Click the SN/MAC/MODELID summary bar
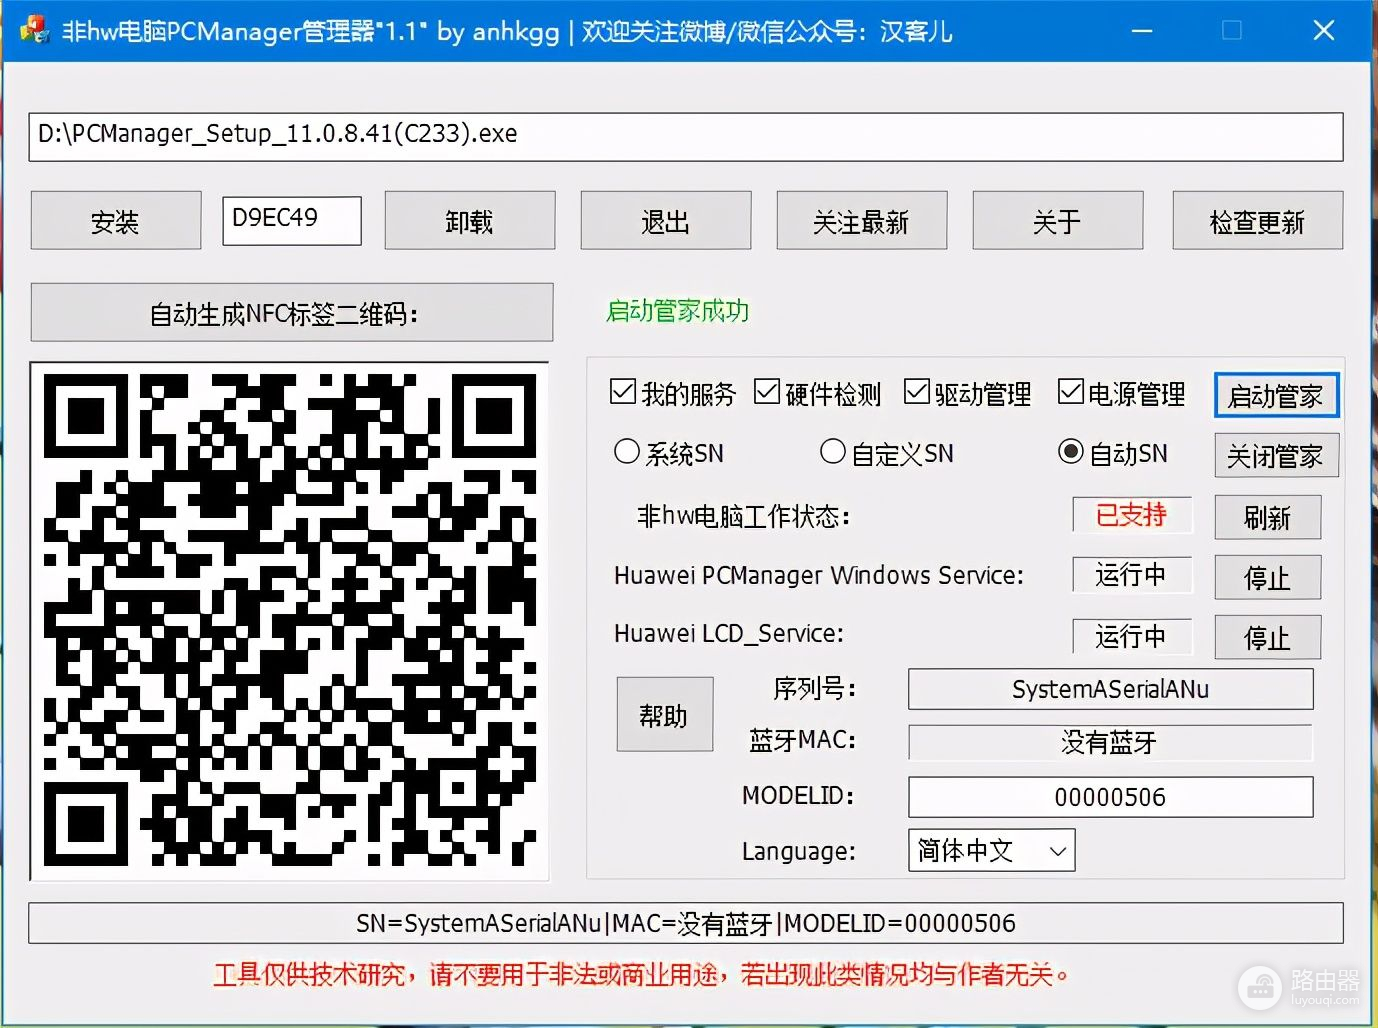The height and width of the screenshot is (1028, 1378). (686, 923)
